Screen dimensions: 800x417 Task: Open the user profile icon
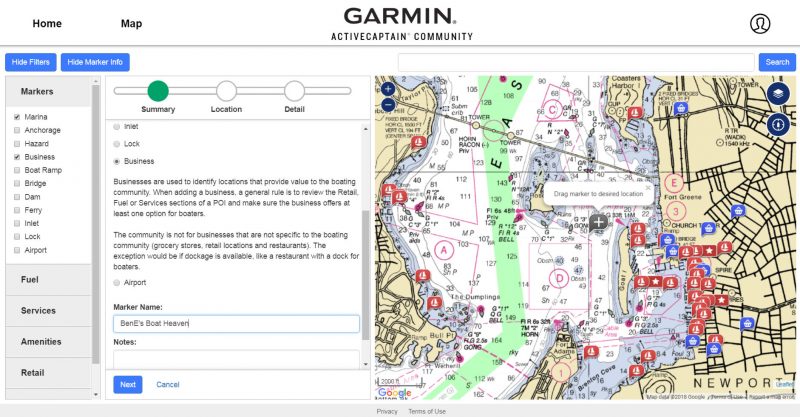click(760, 23)
